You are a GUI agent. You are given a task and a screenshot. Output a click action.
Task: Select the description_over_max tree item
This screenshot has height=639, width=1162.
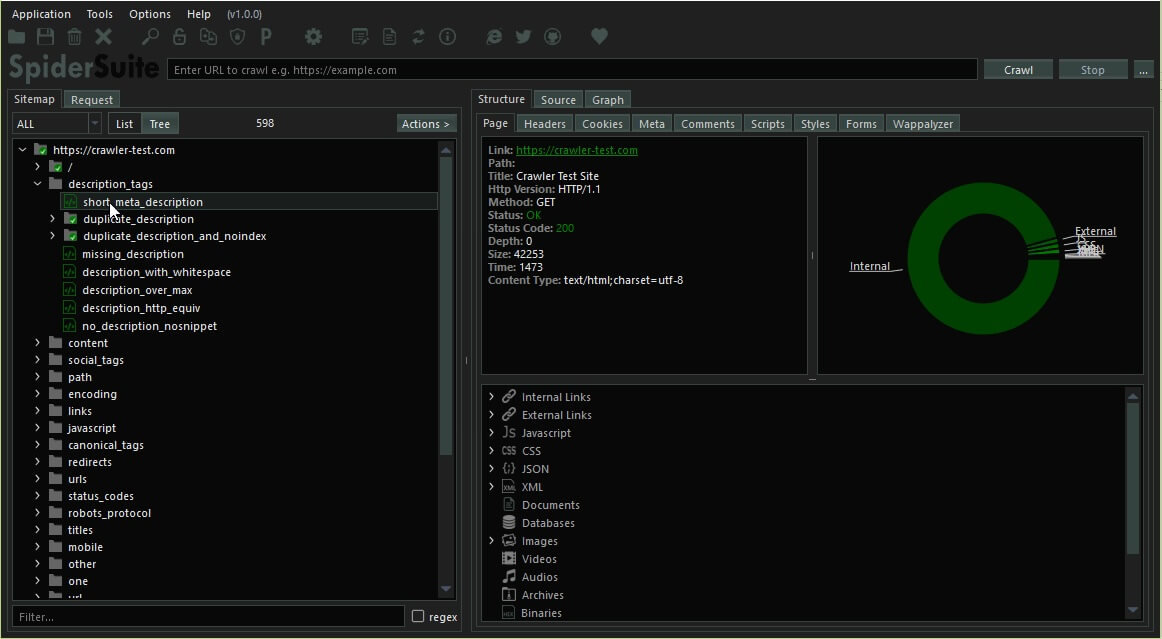pos(137,290)
